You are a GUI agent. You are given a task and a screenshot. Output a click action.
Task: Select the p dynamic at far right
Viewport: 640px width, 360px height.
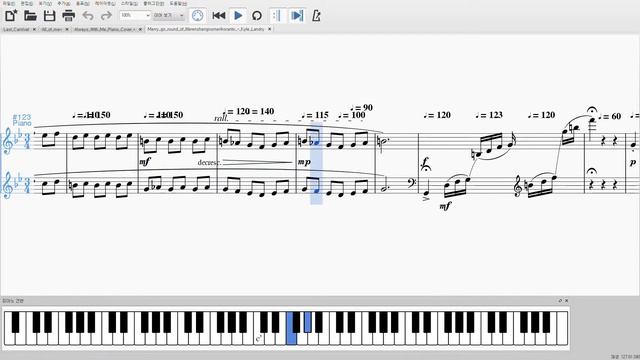pyautogui.click(x=633, y=162)
